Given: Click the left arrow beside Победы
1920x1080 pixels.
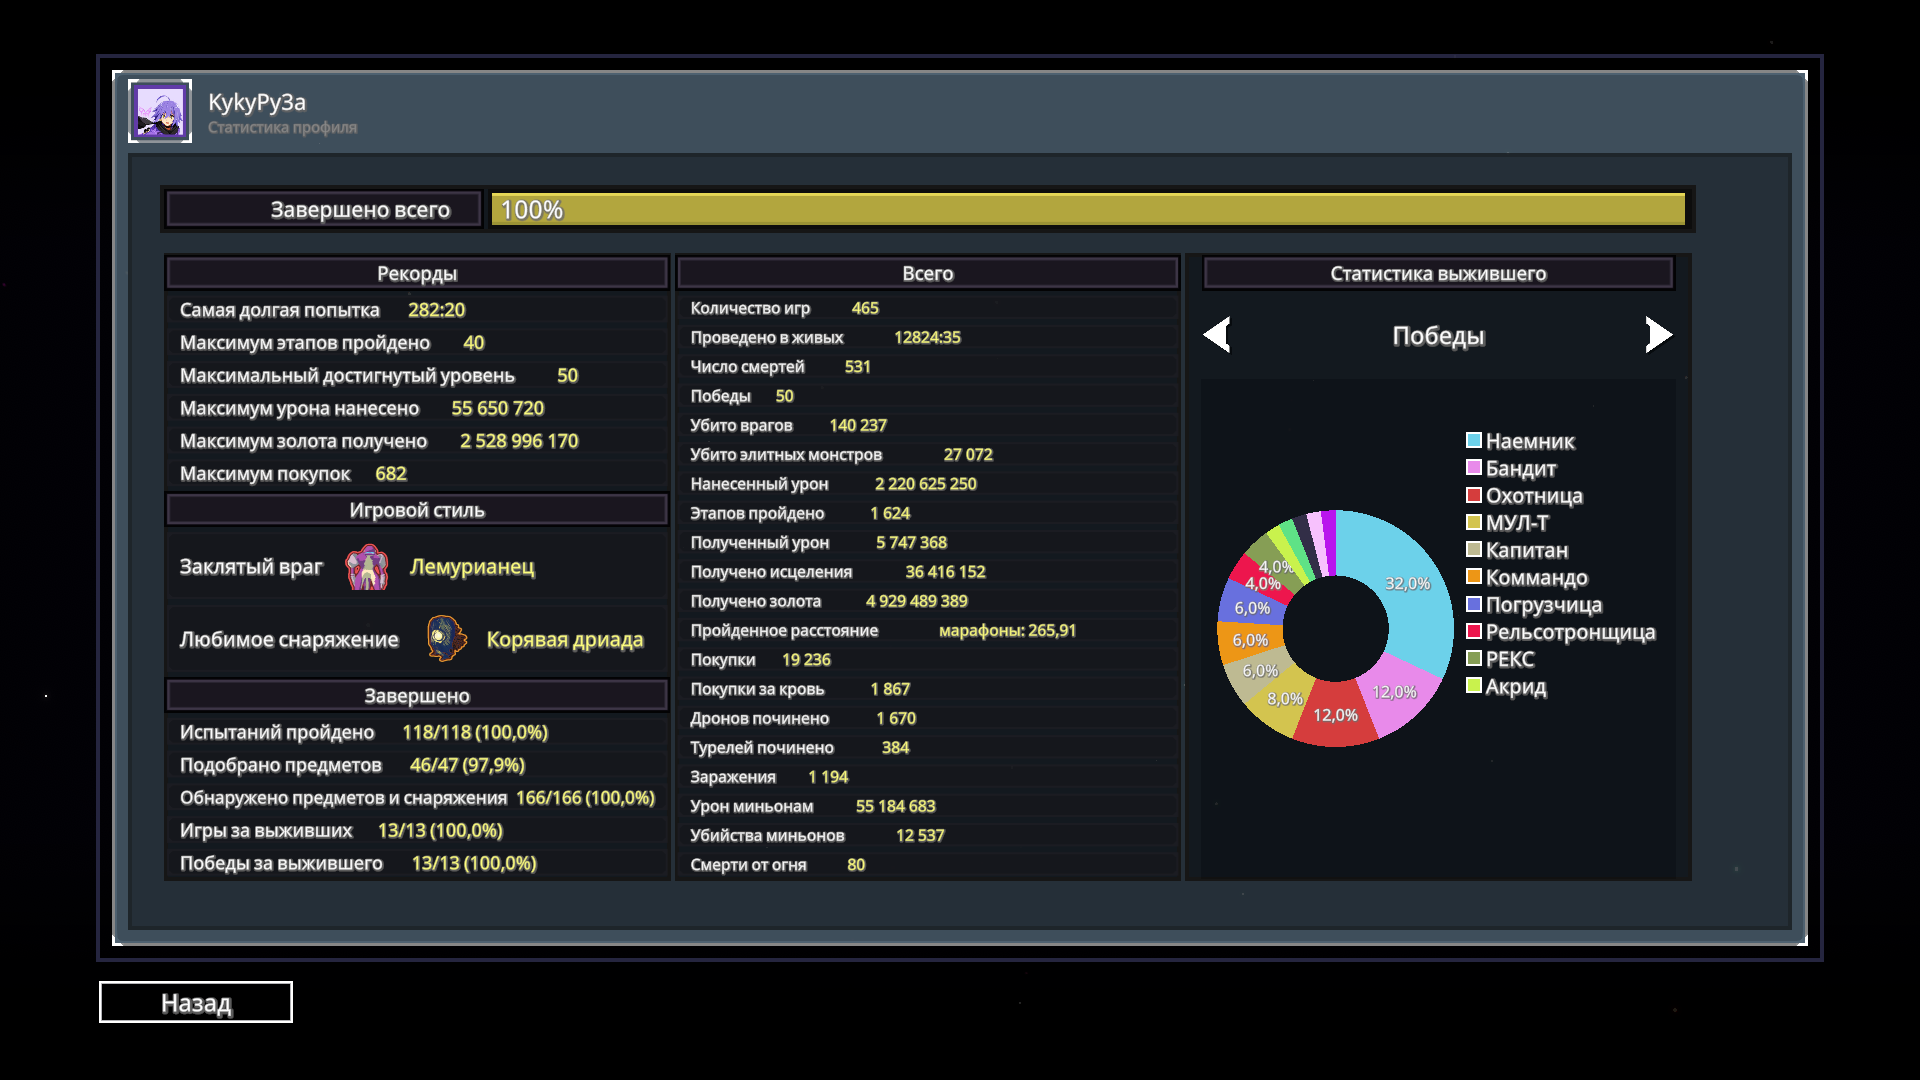Looking at the screenshot, I should point(1217,335).
